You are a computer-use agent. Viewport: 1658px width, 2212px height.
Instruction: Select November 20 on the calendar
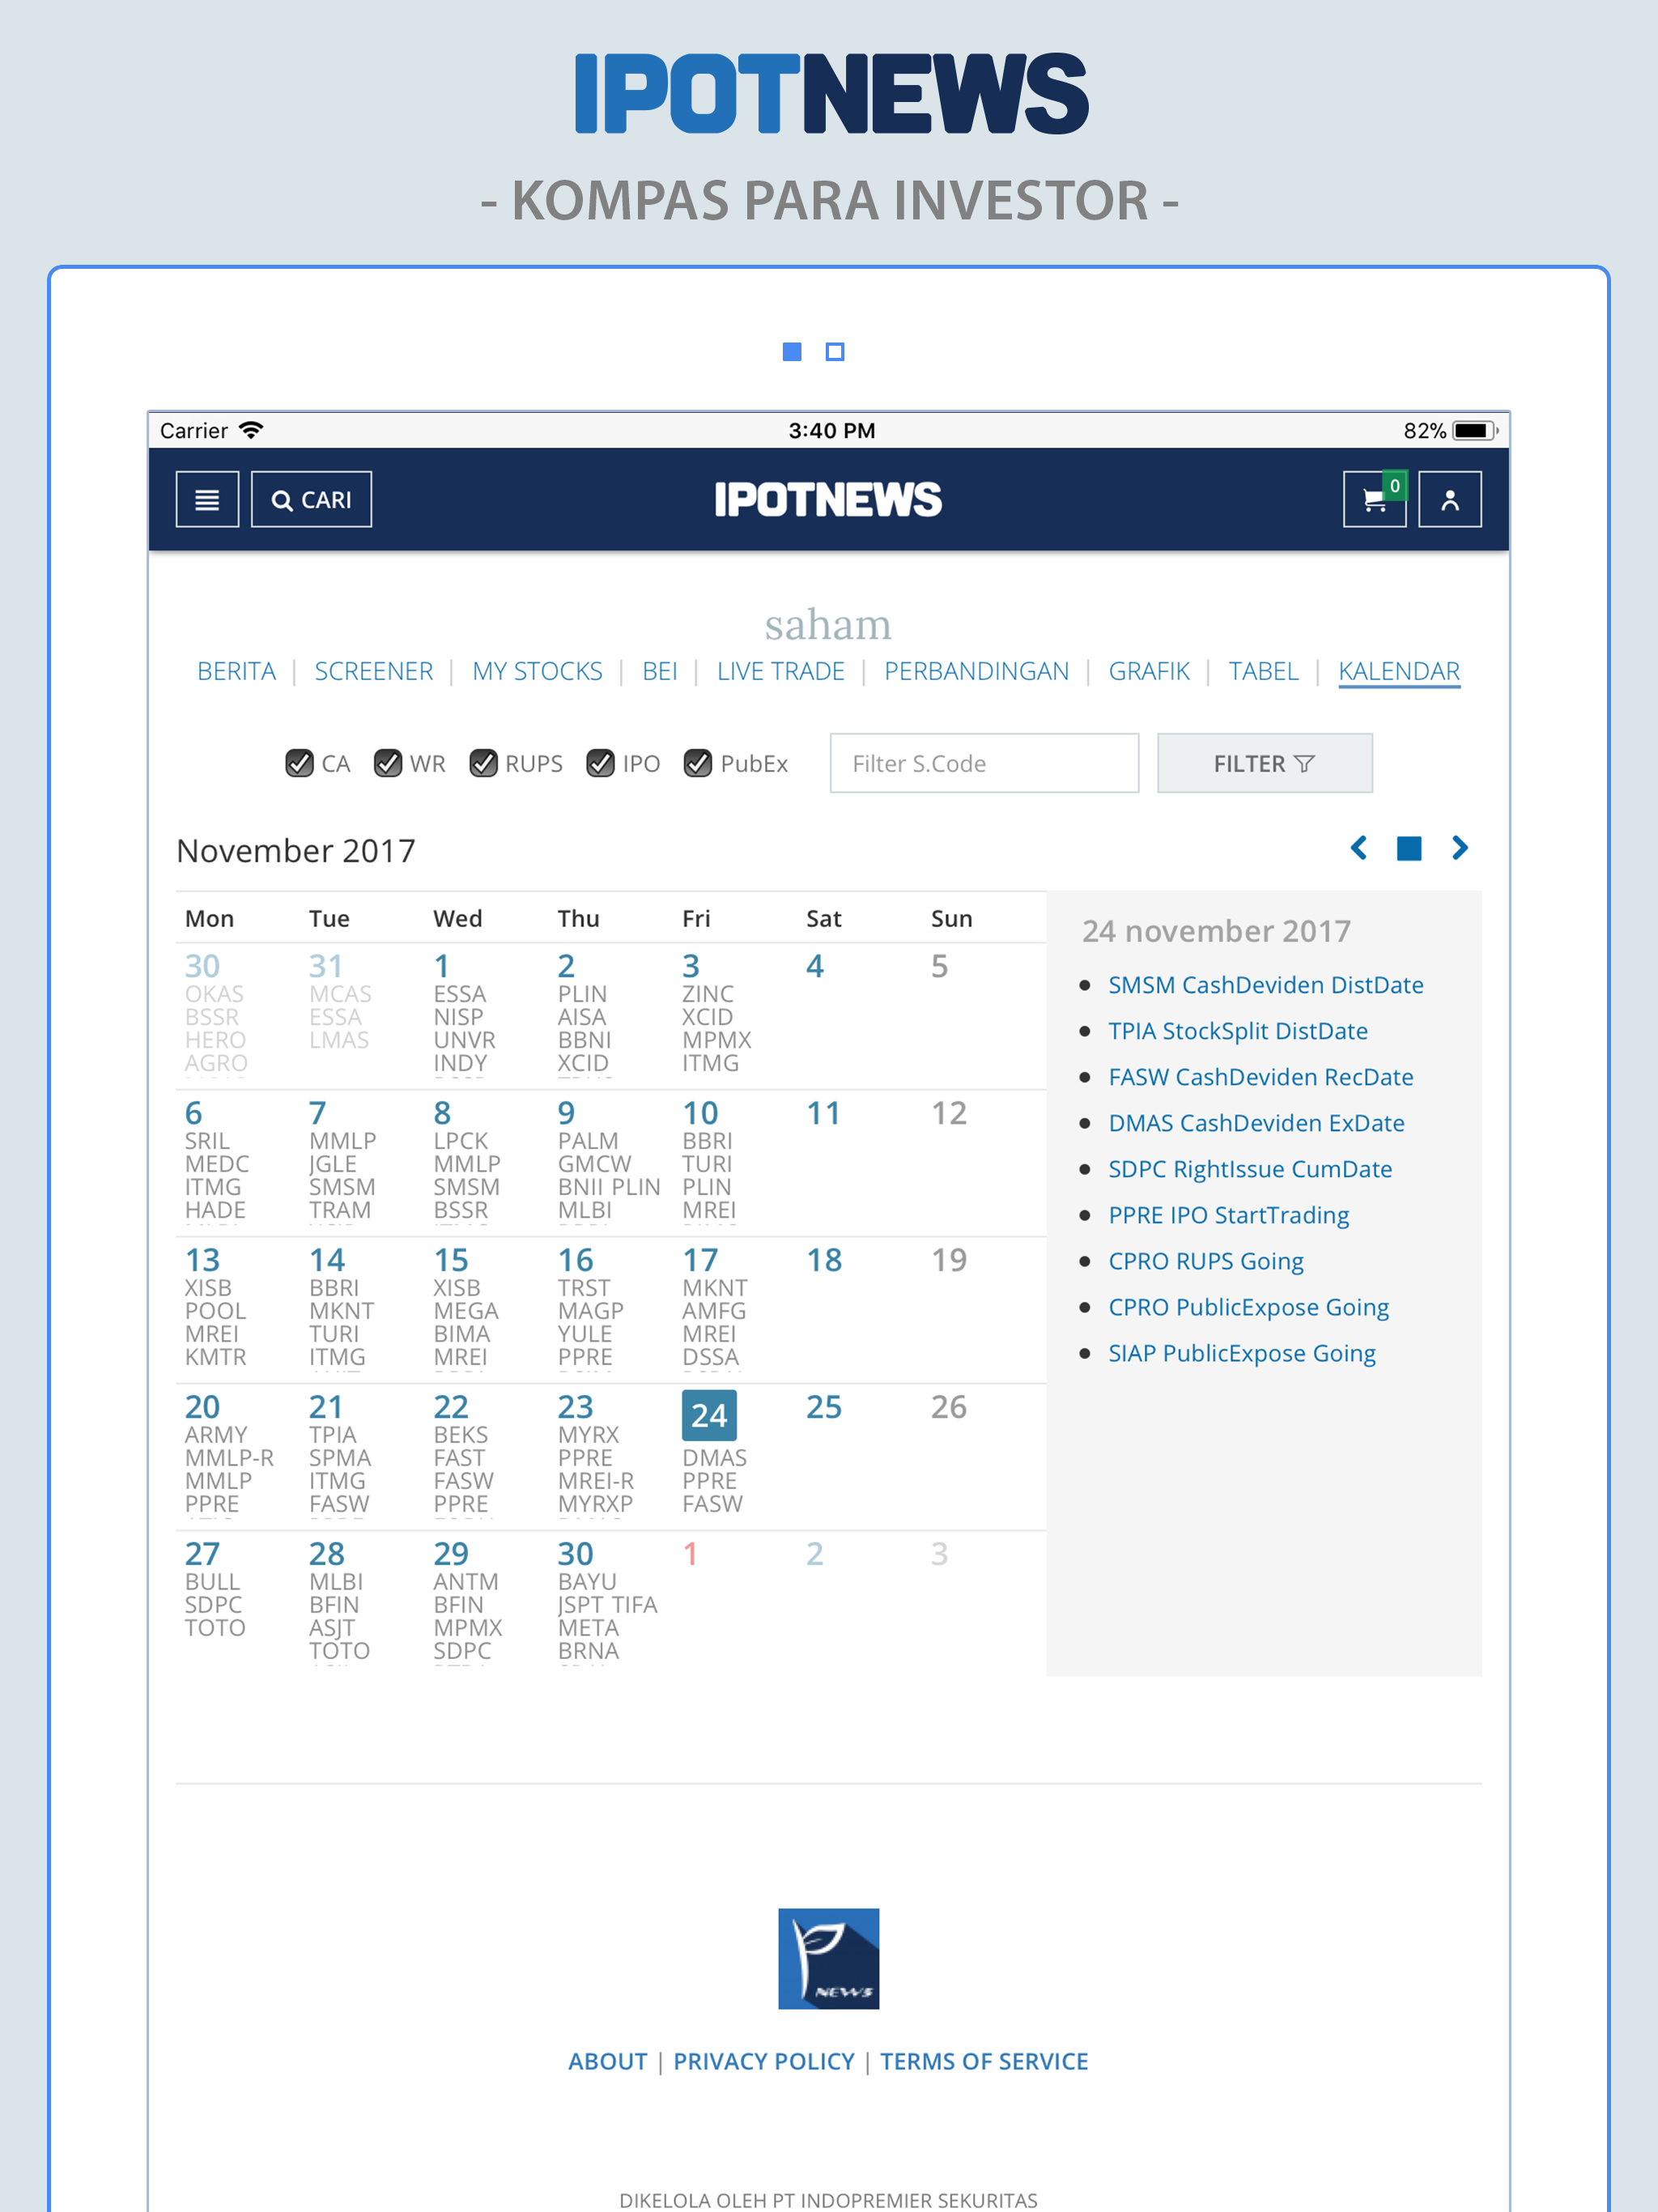pos(202,1407)
